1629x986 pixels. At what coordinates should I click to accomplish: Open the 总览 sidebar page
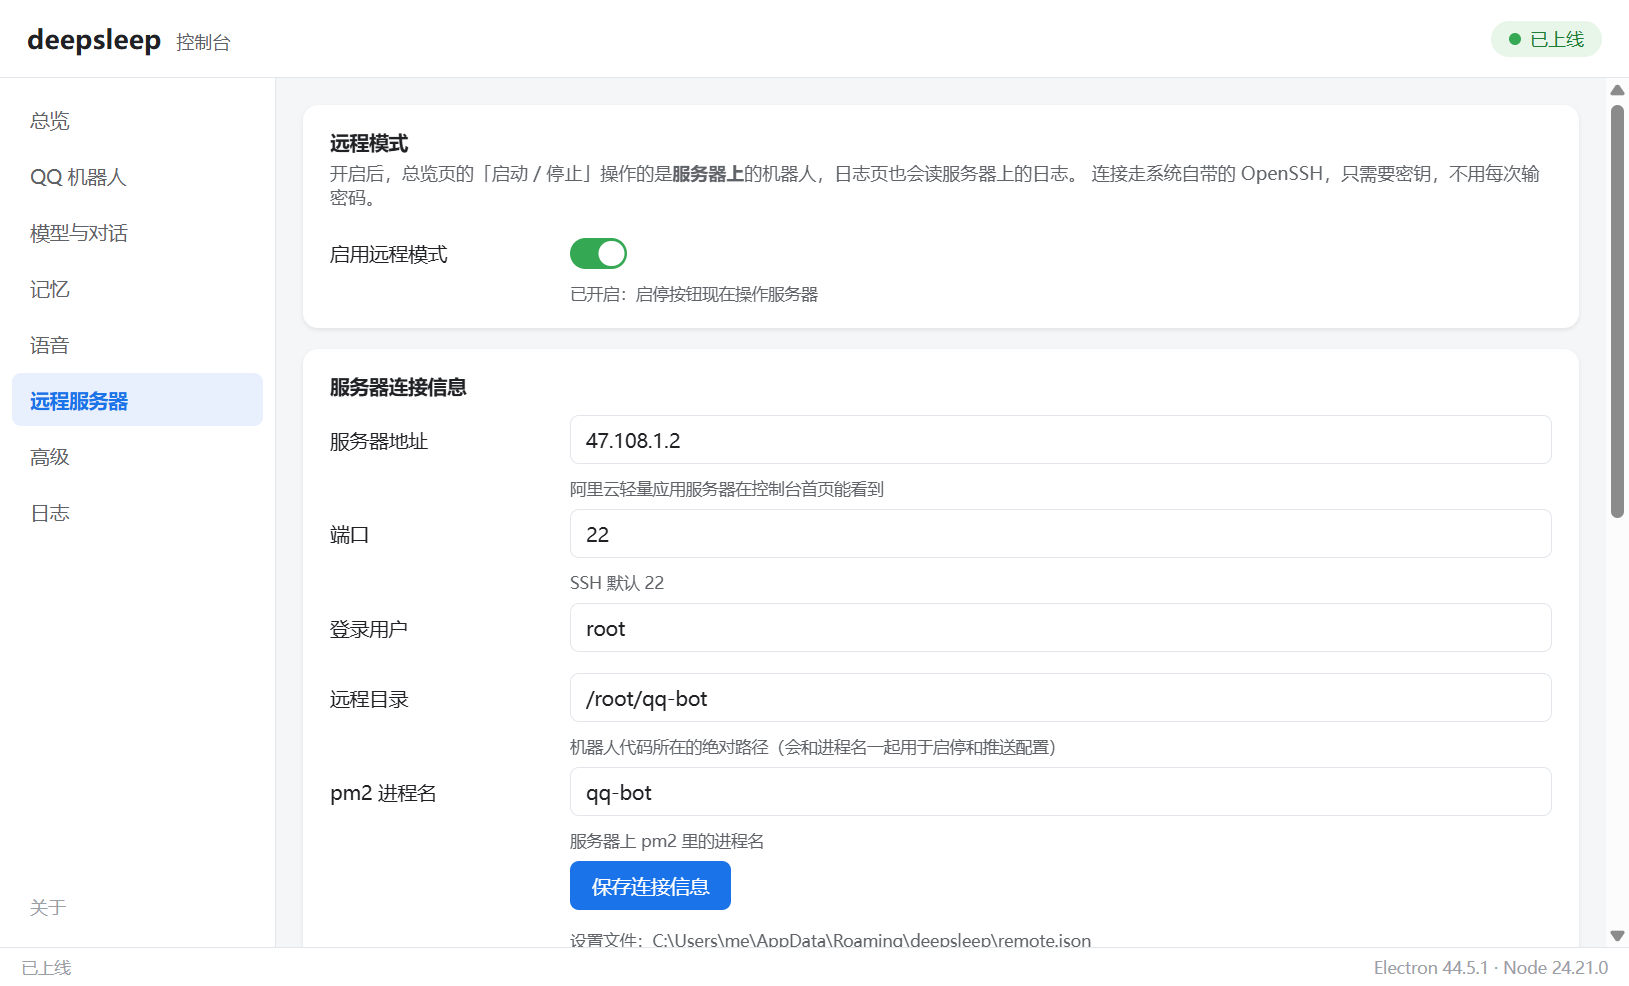point(137,121)
